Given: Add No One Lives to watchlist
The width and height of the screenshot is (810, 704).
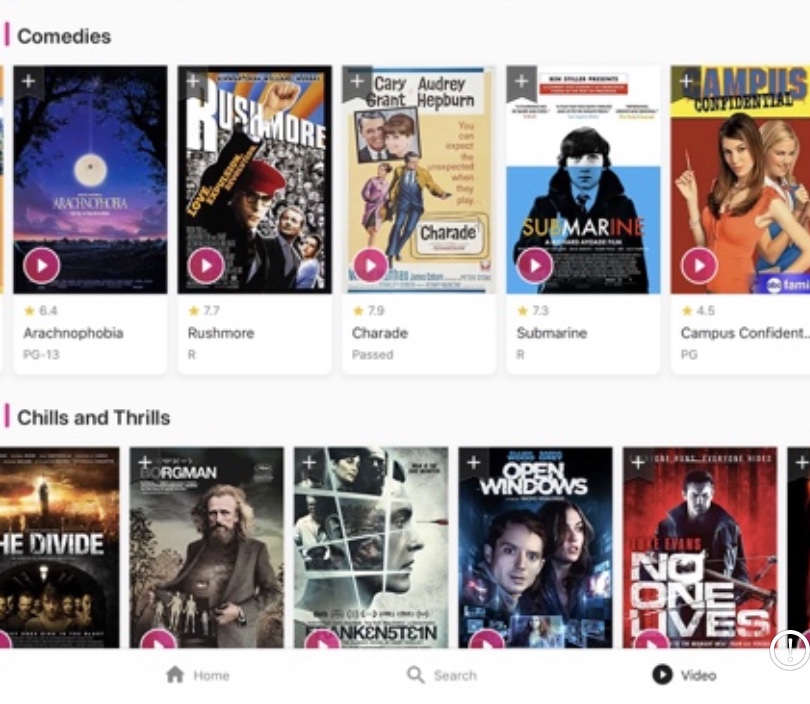Looking at the screenshot, I should tap(637, 462).
